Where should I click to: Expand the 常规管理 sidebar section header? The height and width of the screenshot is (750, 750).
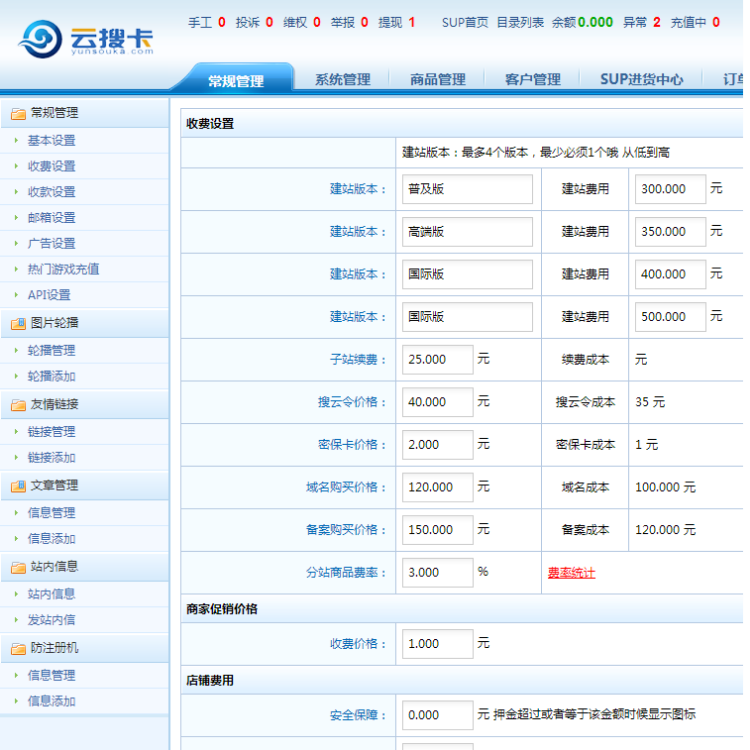tap(85, 113)
